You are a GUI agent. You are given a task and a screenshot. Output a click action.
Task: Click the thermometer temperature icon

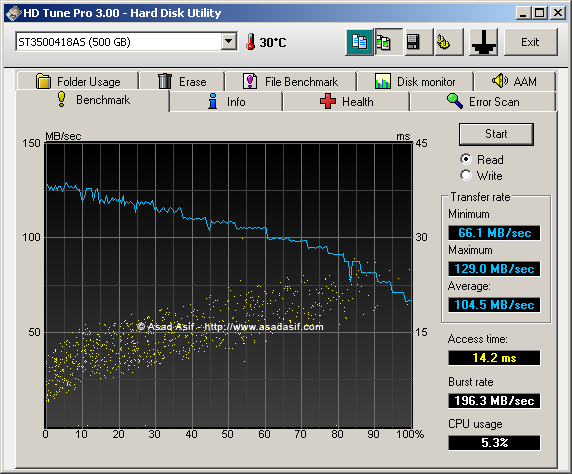250,42
